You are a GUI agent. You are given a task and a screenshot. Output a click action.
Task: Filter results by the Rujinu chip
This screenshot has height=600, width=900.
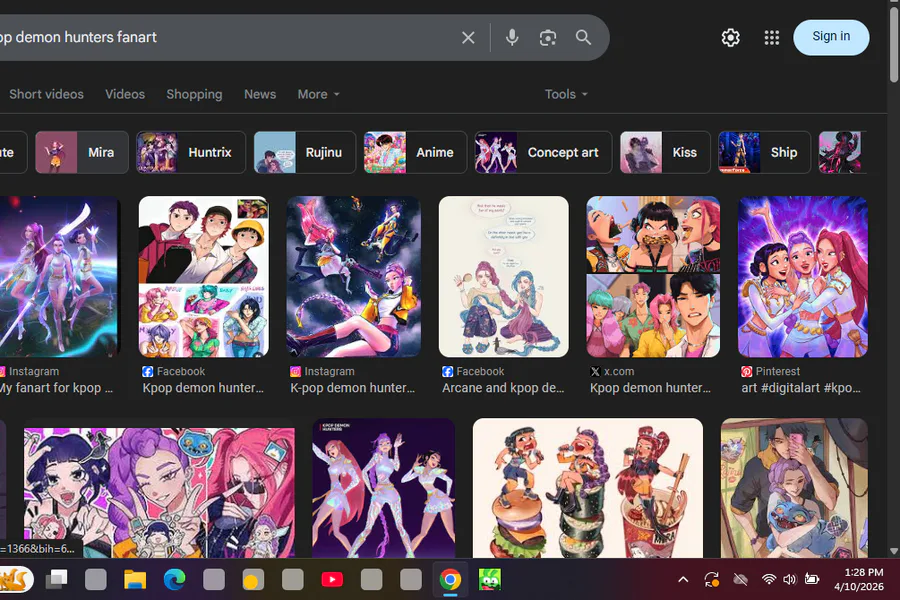pos(305,152)
